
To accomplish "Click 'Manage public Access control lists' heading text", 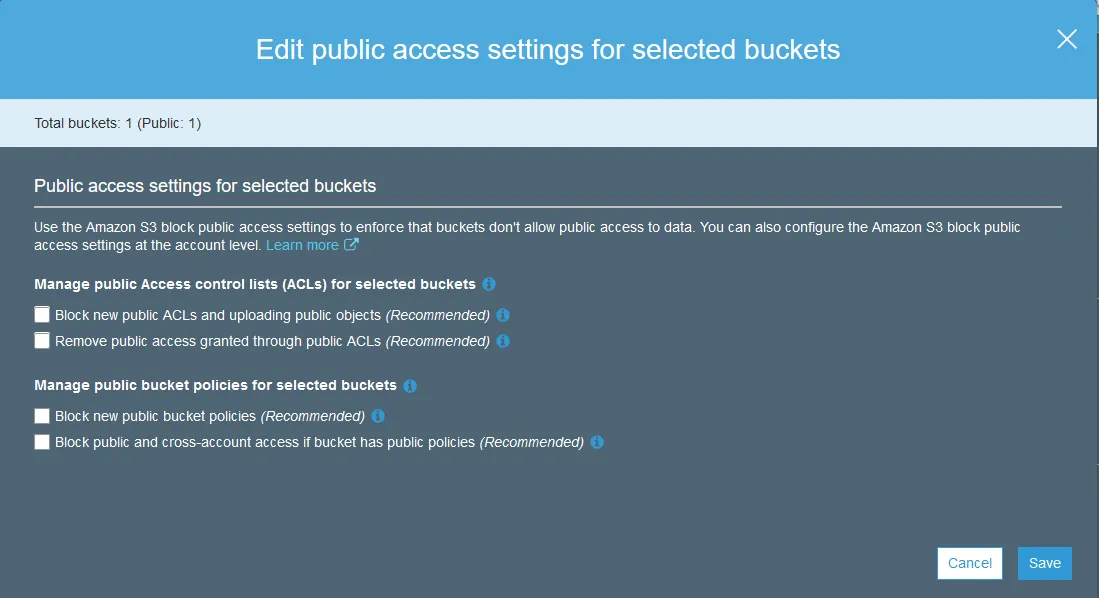I will (x=254, y=284).
